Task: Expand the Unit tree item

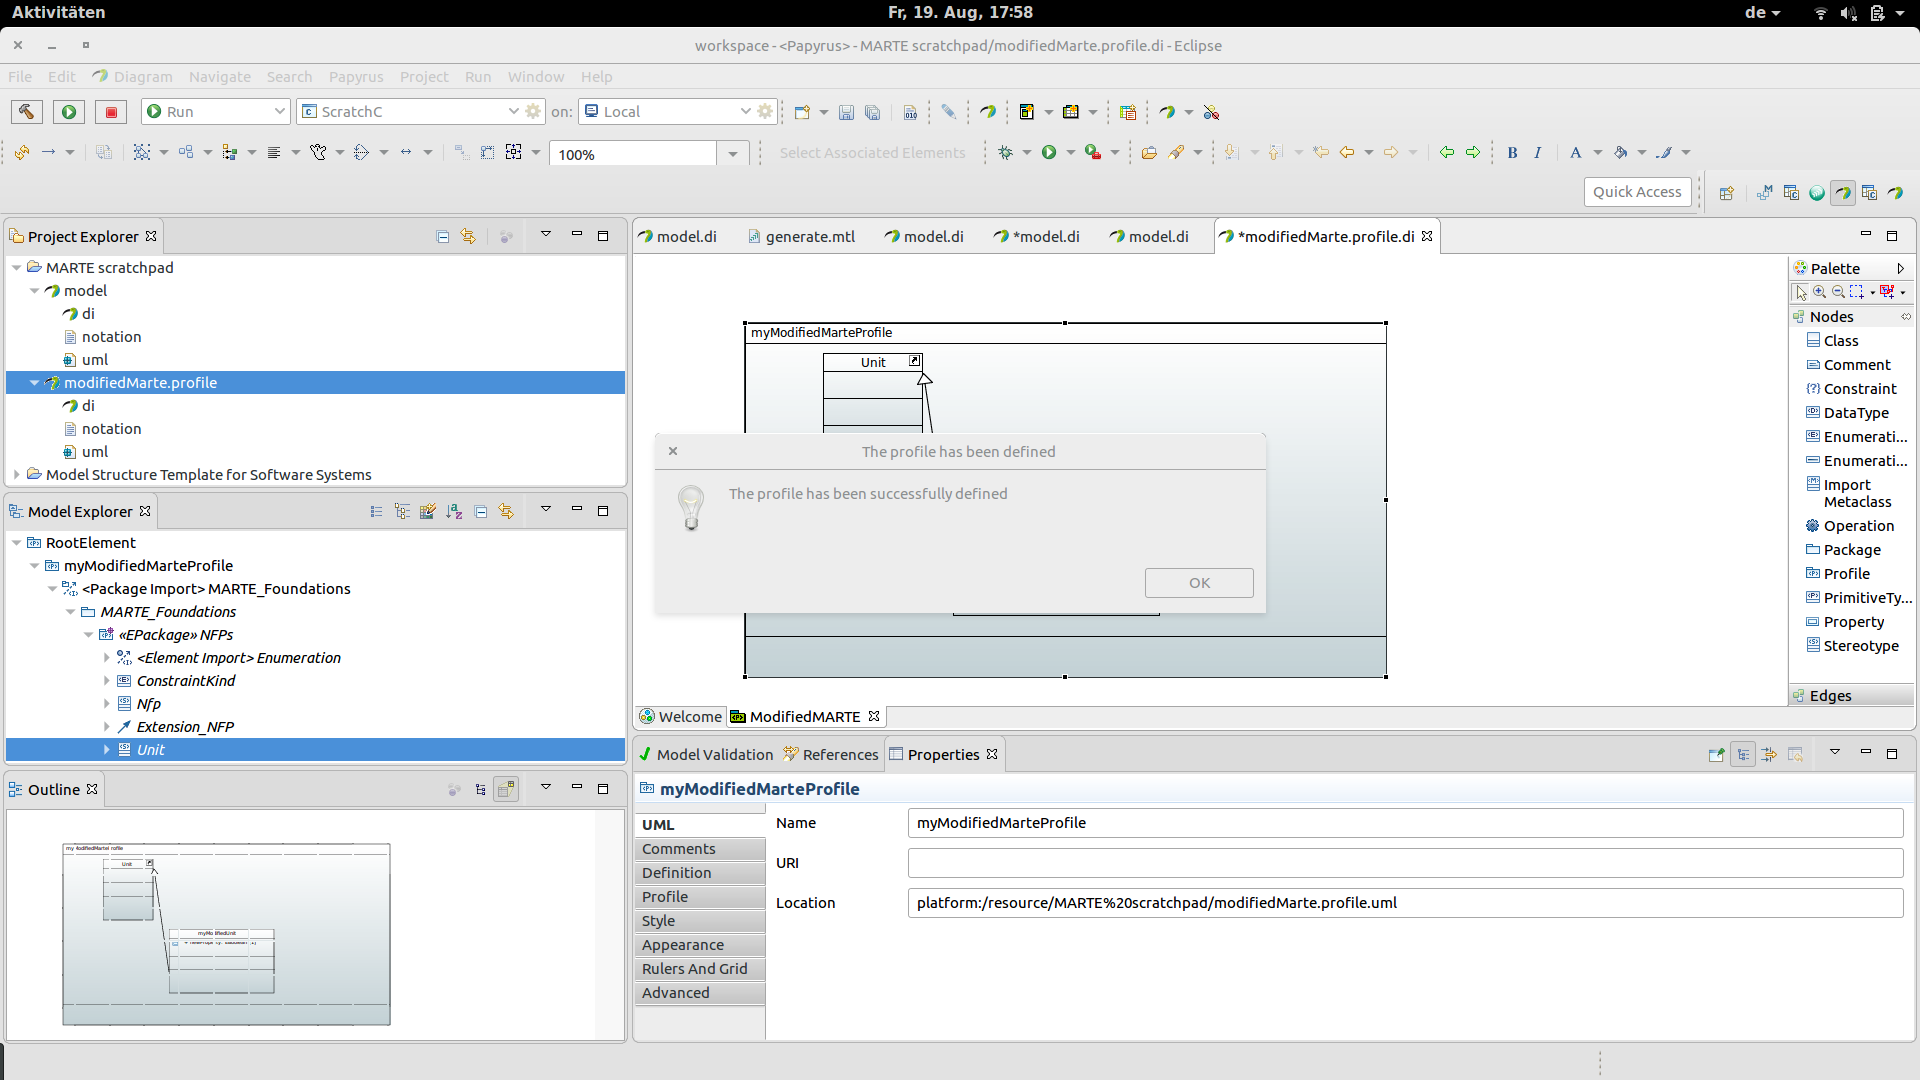Action: coord(107,750)
